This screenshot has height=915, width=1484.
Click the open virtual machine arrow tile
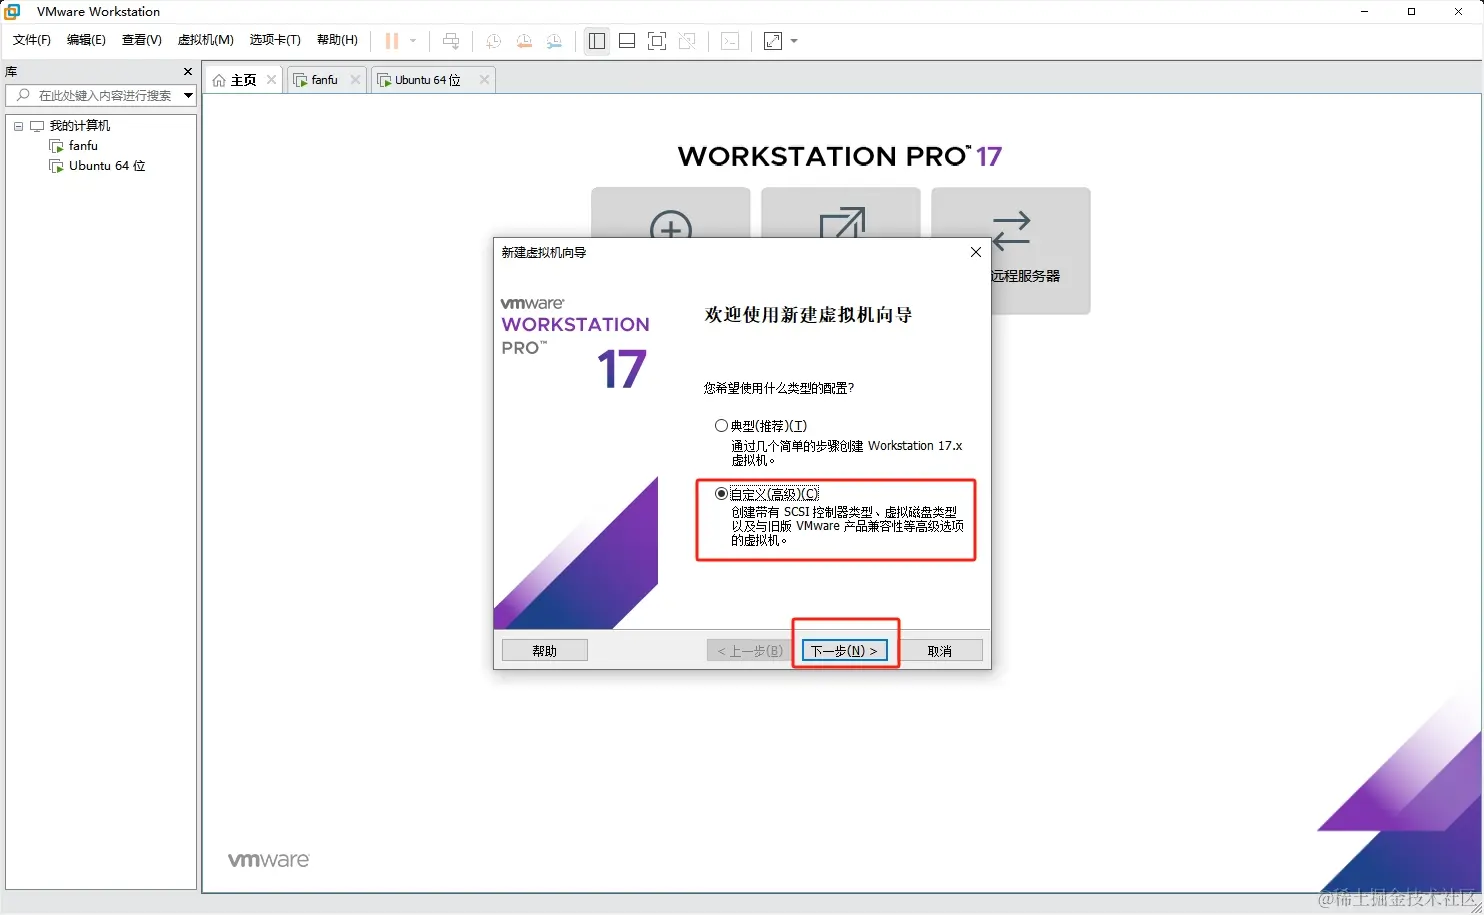[840, 212]
